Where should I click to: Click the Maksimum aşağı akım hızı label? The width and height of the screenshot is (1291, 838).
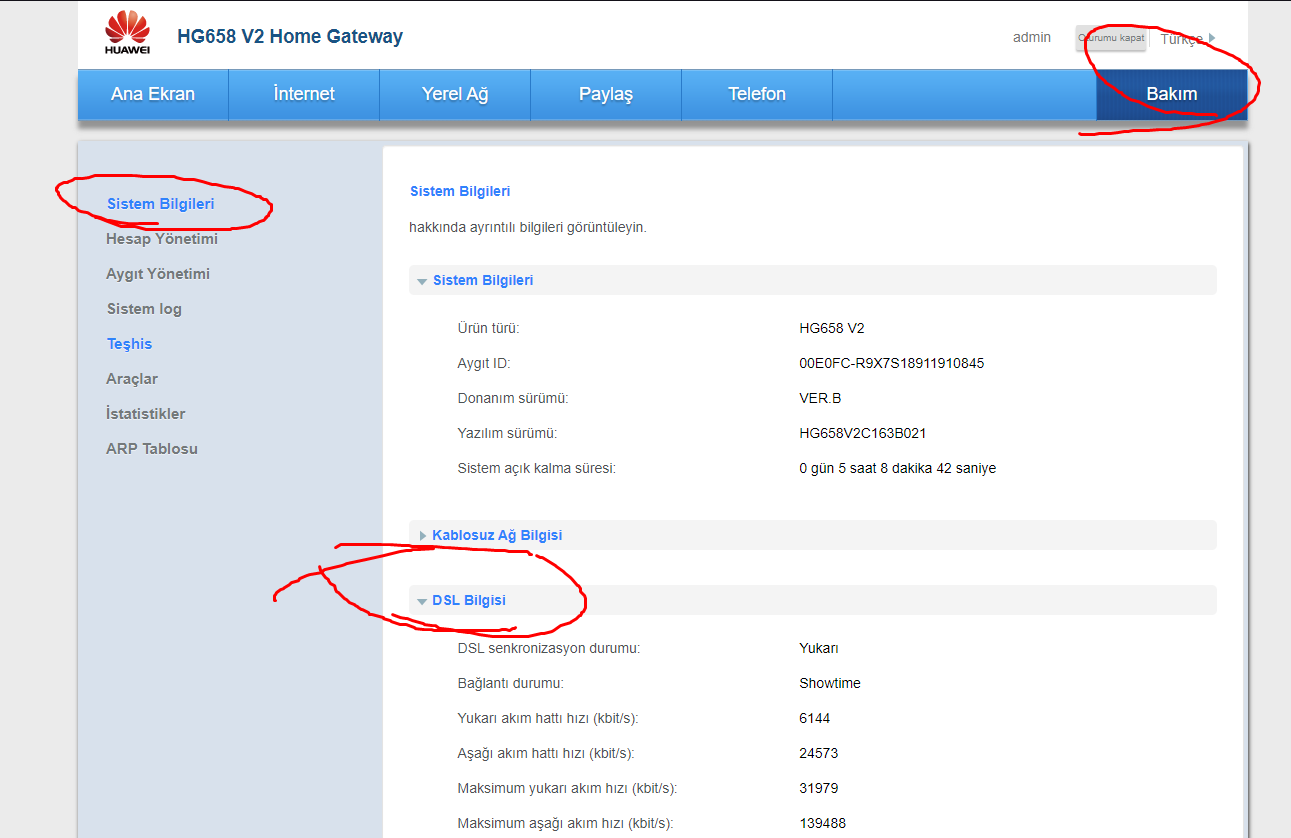tap(566, 823)
